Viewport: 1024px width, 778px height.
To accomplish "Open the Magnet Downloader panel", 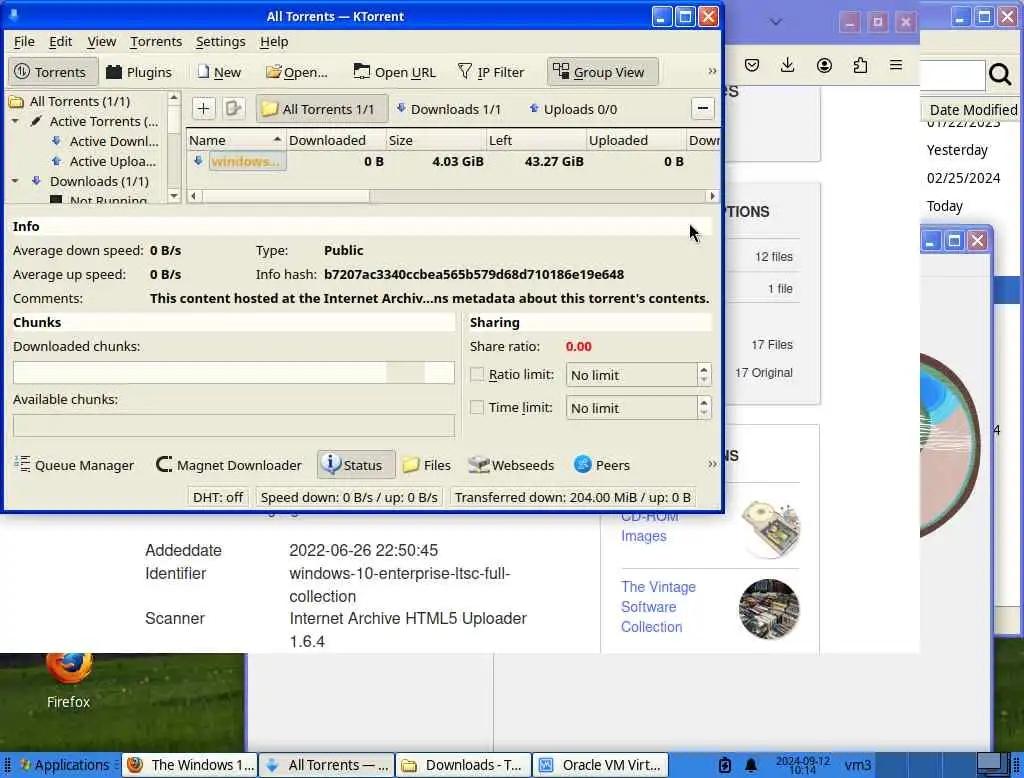I will click(x=229, y=464).
